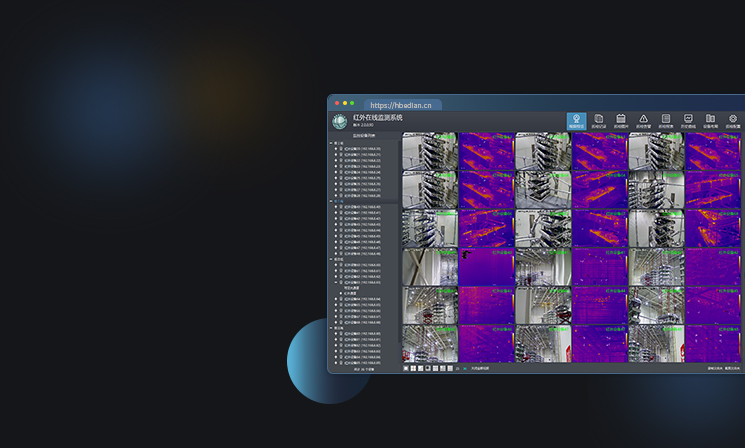Click the round app logo beside the title

(340, 121)
